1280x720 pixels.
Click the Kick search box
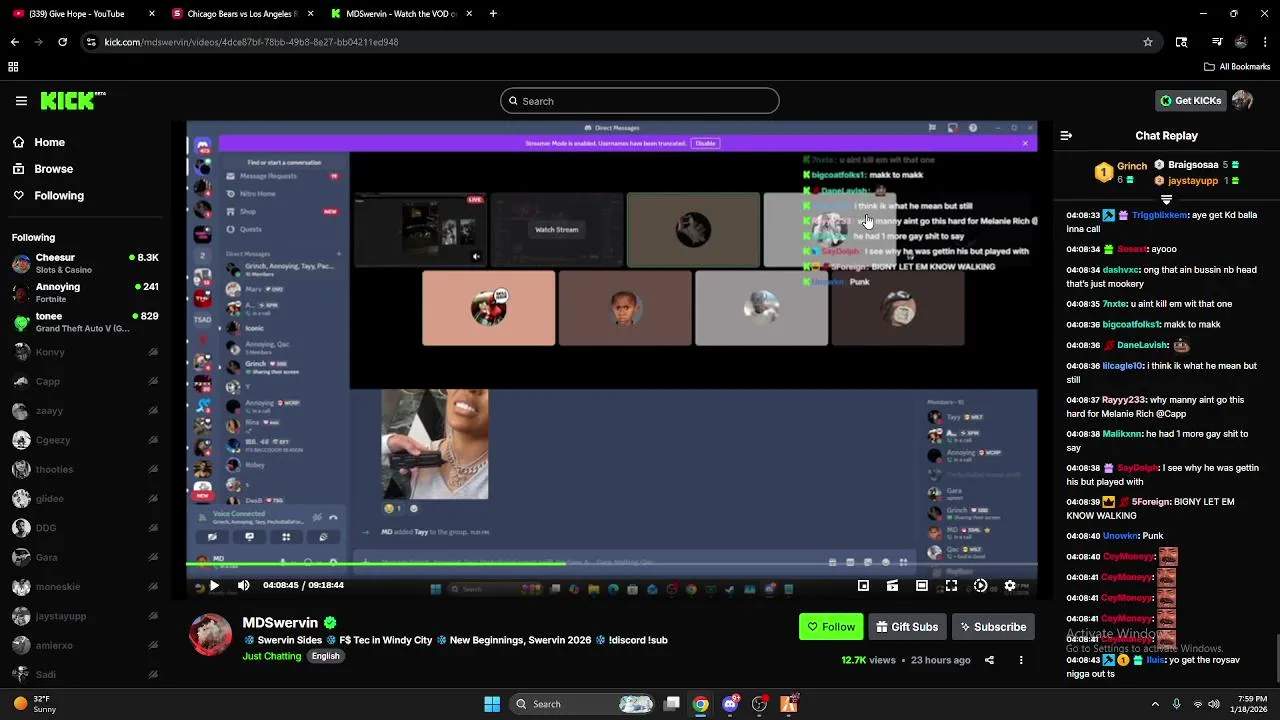point(639,101)
